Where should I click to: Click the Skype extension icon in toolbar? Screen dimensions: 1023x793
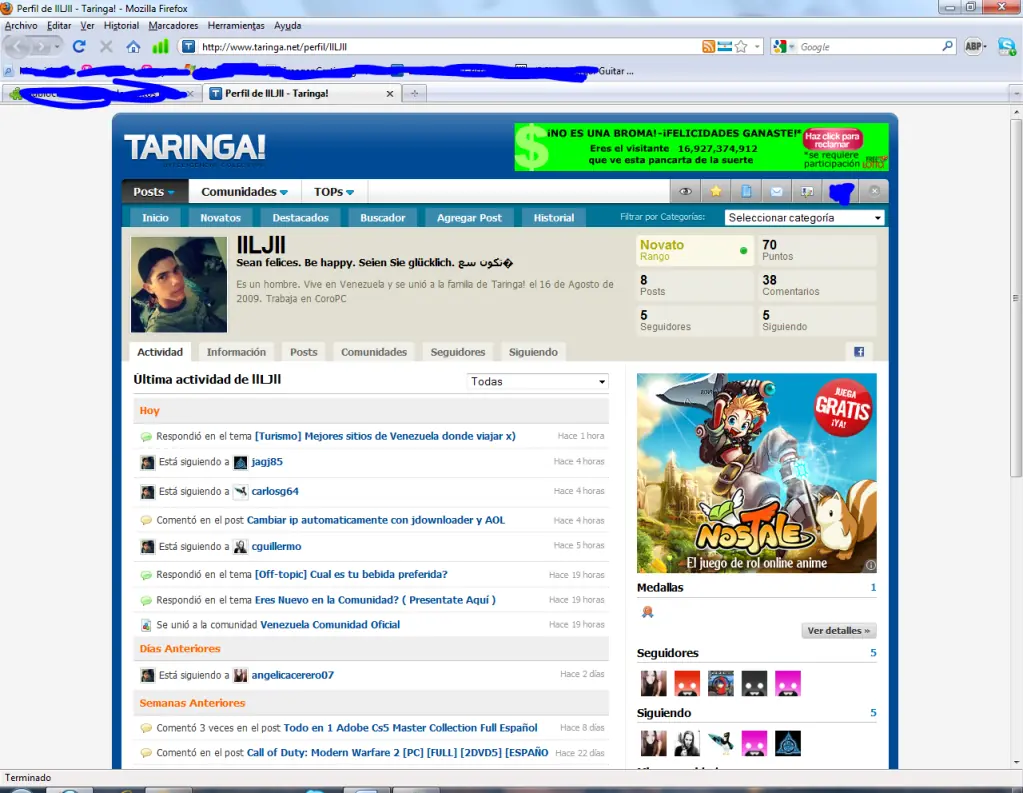[x=1007, y=46]
